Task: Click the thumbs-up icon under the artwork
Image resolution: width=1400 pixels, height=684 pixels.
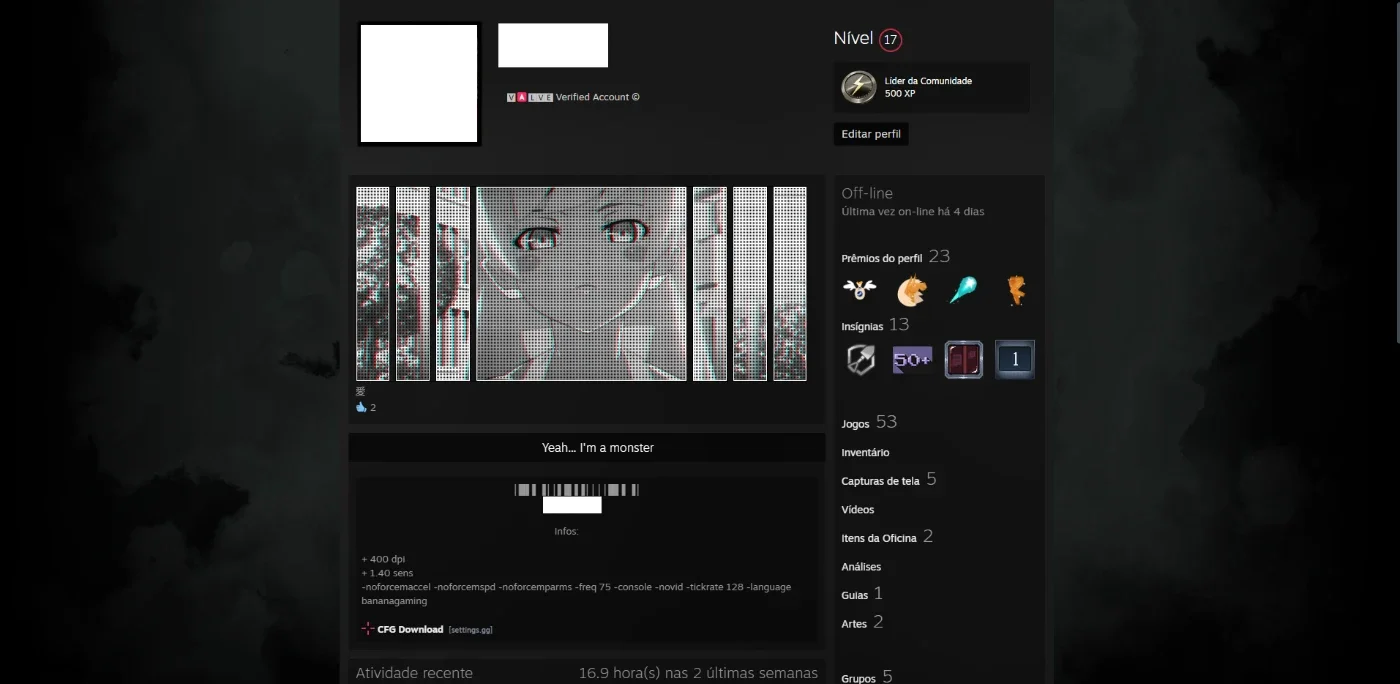Action: [x=361, y=407]
